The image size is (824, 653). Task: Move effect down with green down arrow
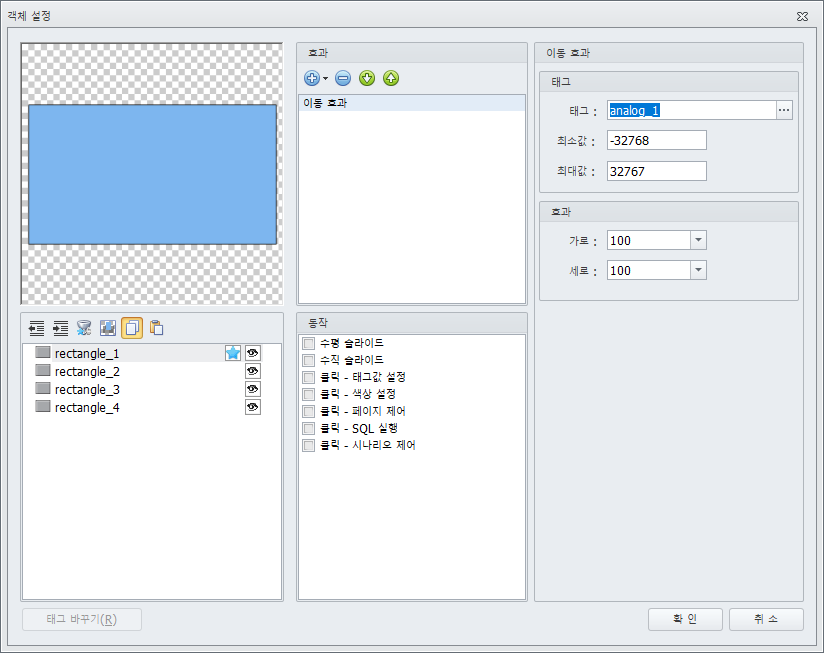click(x=367, y=78)
